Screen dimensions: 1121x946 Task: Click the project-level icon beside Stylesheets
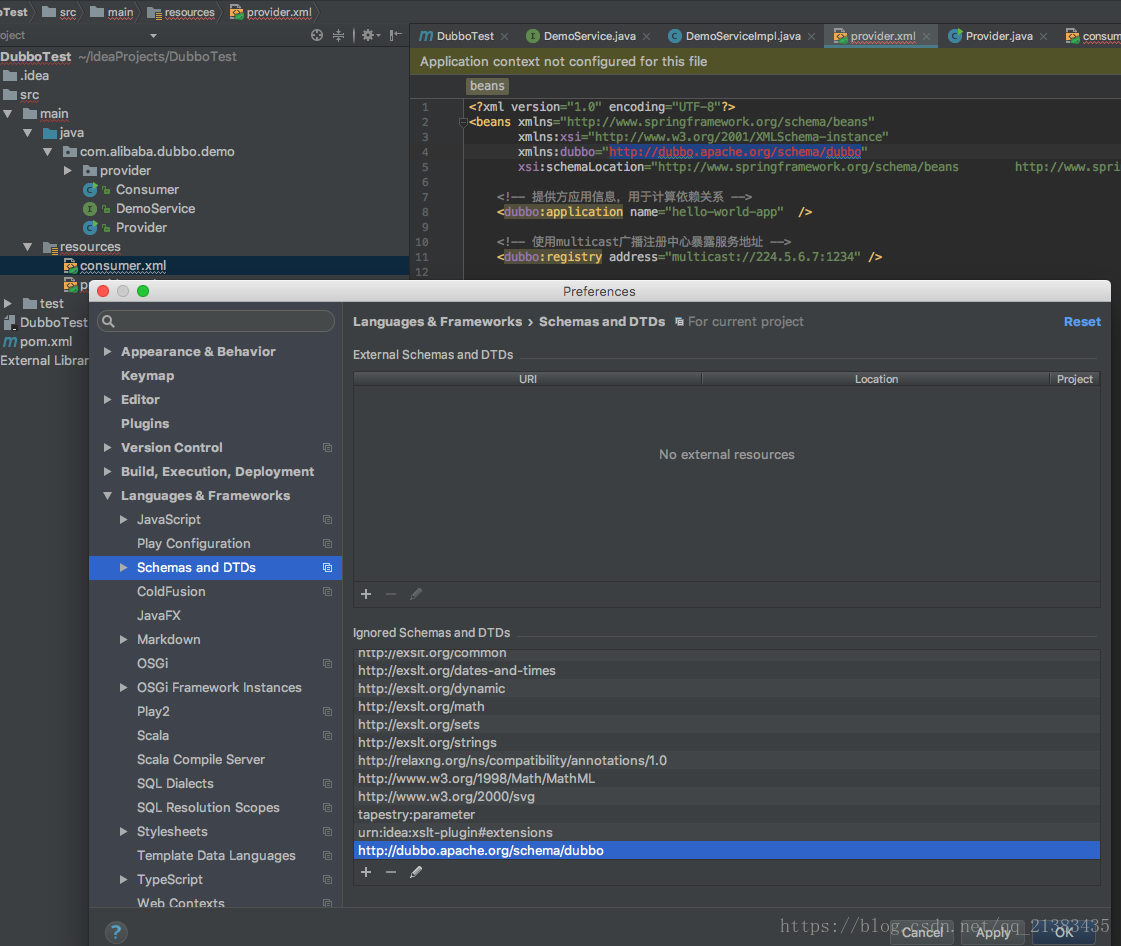click(x=327, y=832)
